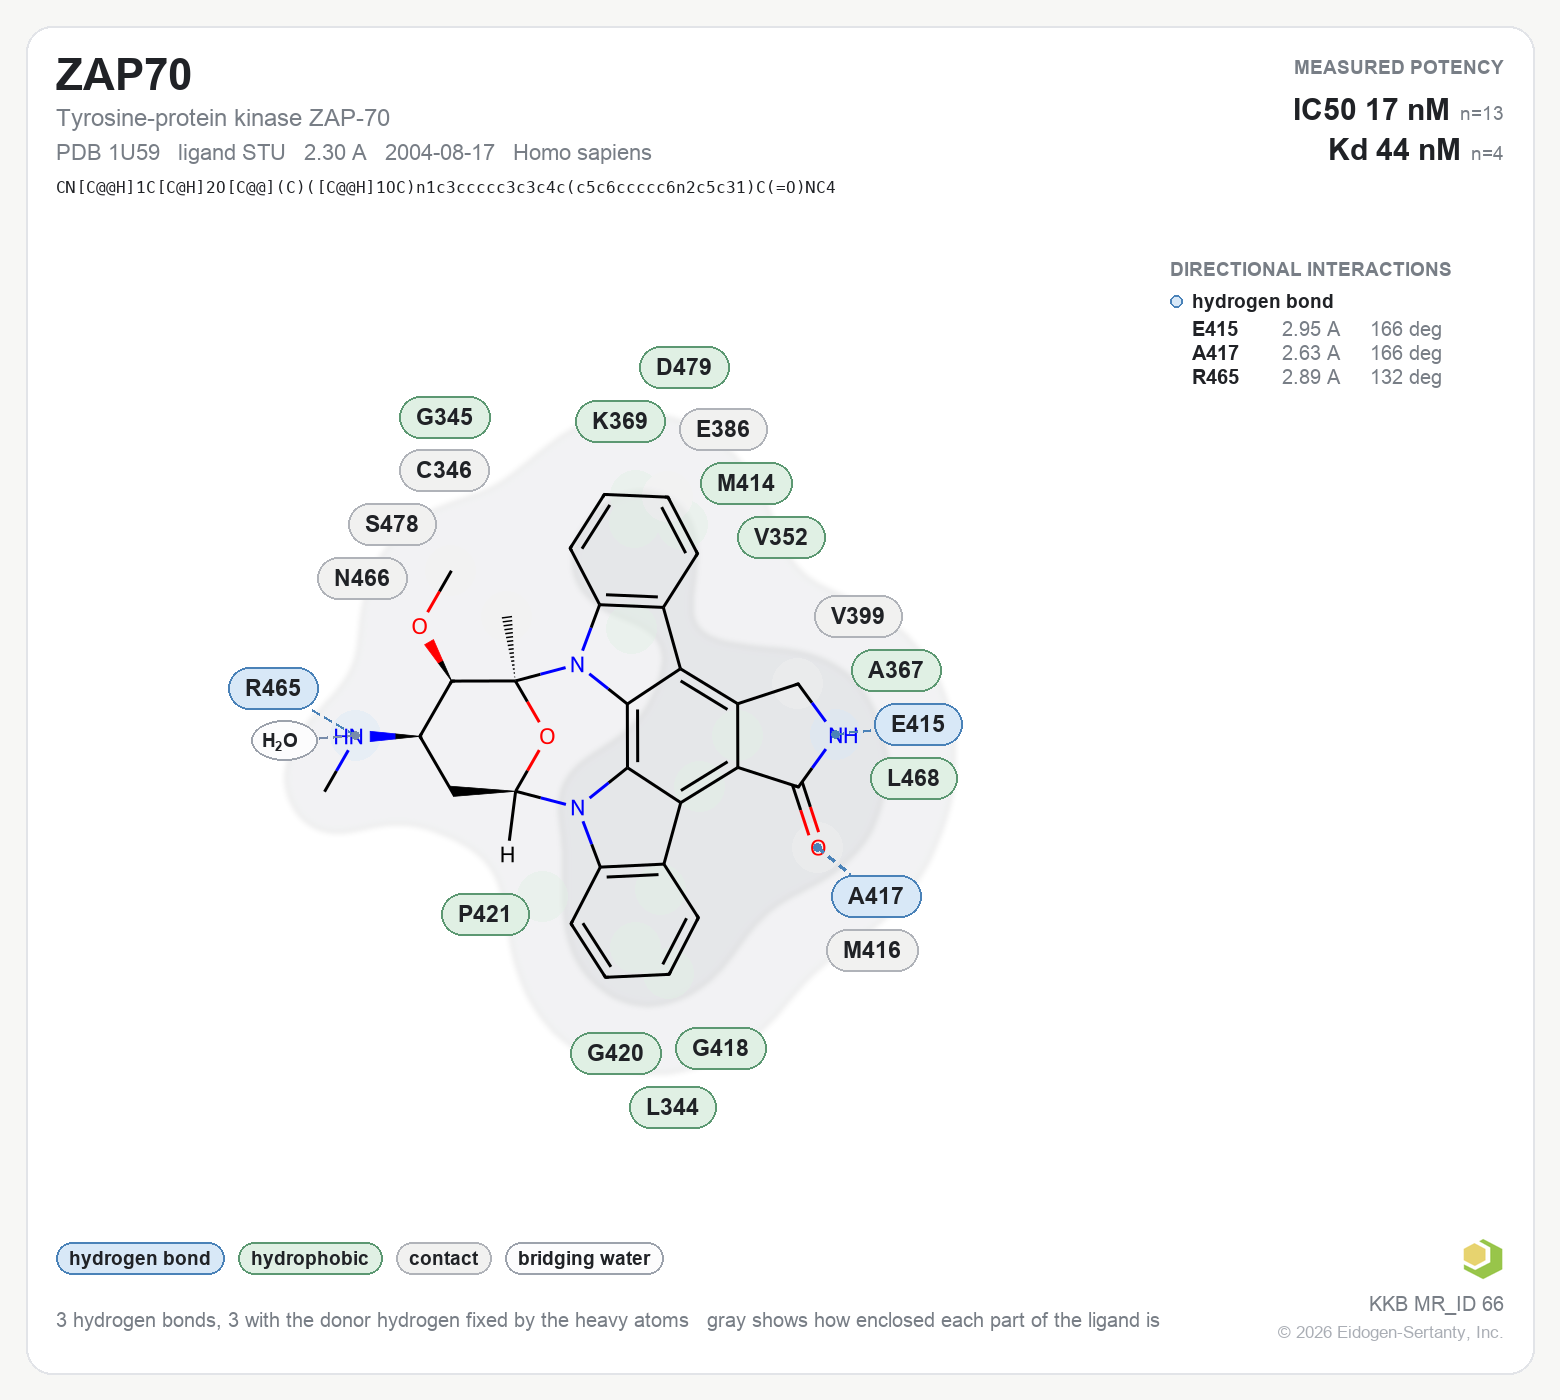Click the V352 hydrophobic residue
The height and width of the screenshot is (1400, 1560).
[781, 537]
